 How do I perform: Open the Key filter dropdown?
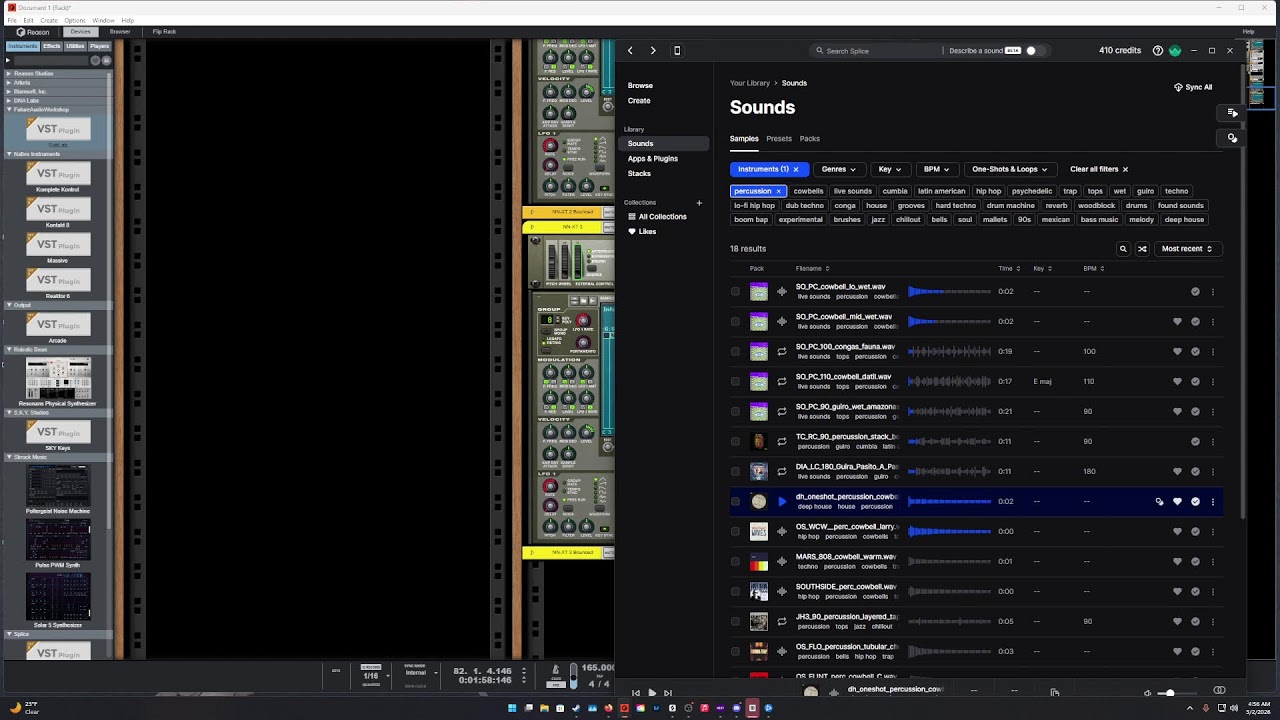click(x=889, y=169)
